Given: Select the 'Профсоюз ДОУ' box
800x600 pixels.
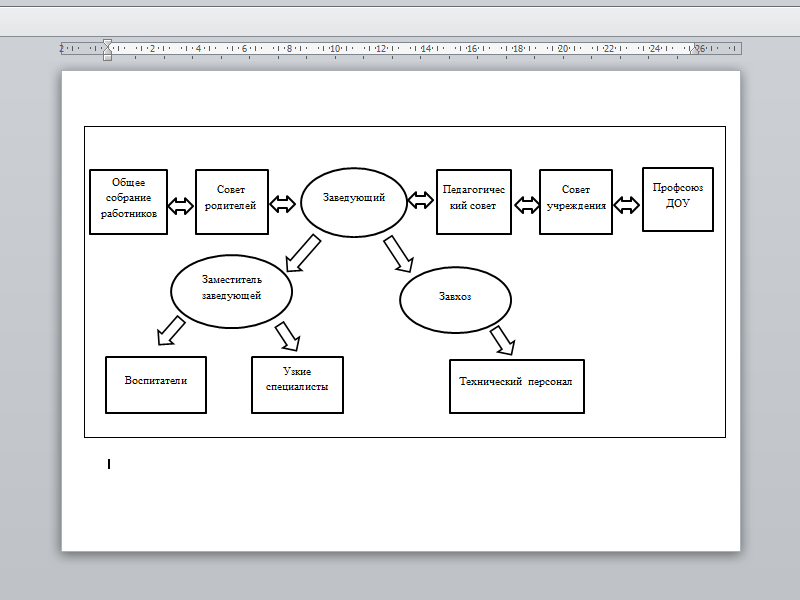Looking at the screenshot, I should point(677,199).
